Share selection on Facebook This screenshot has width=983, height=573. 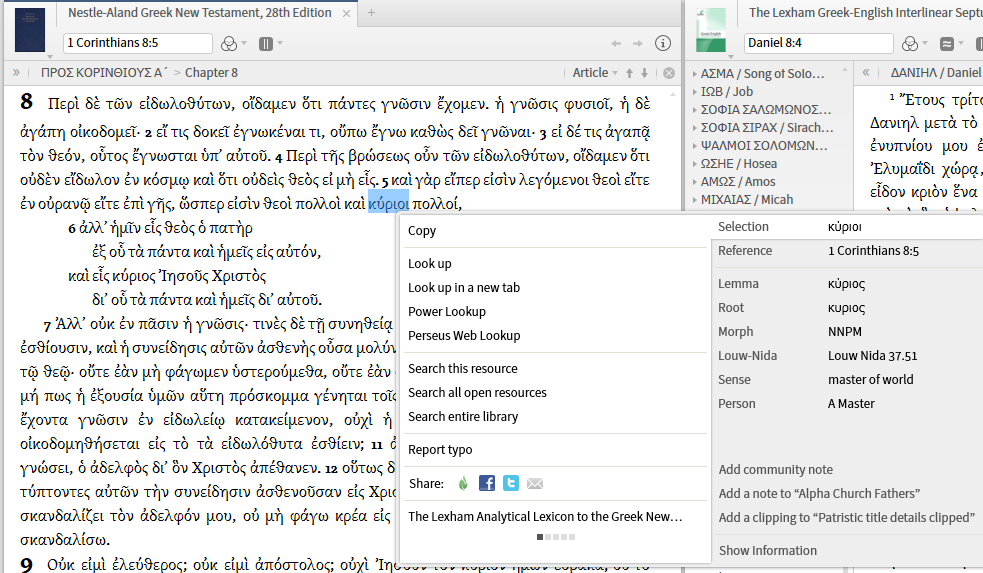487,483
